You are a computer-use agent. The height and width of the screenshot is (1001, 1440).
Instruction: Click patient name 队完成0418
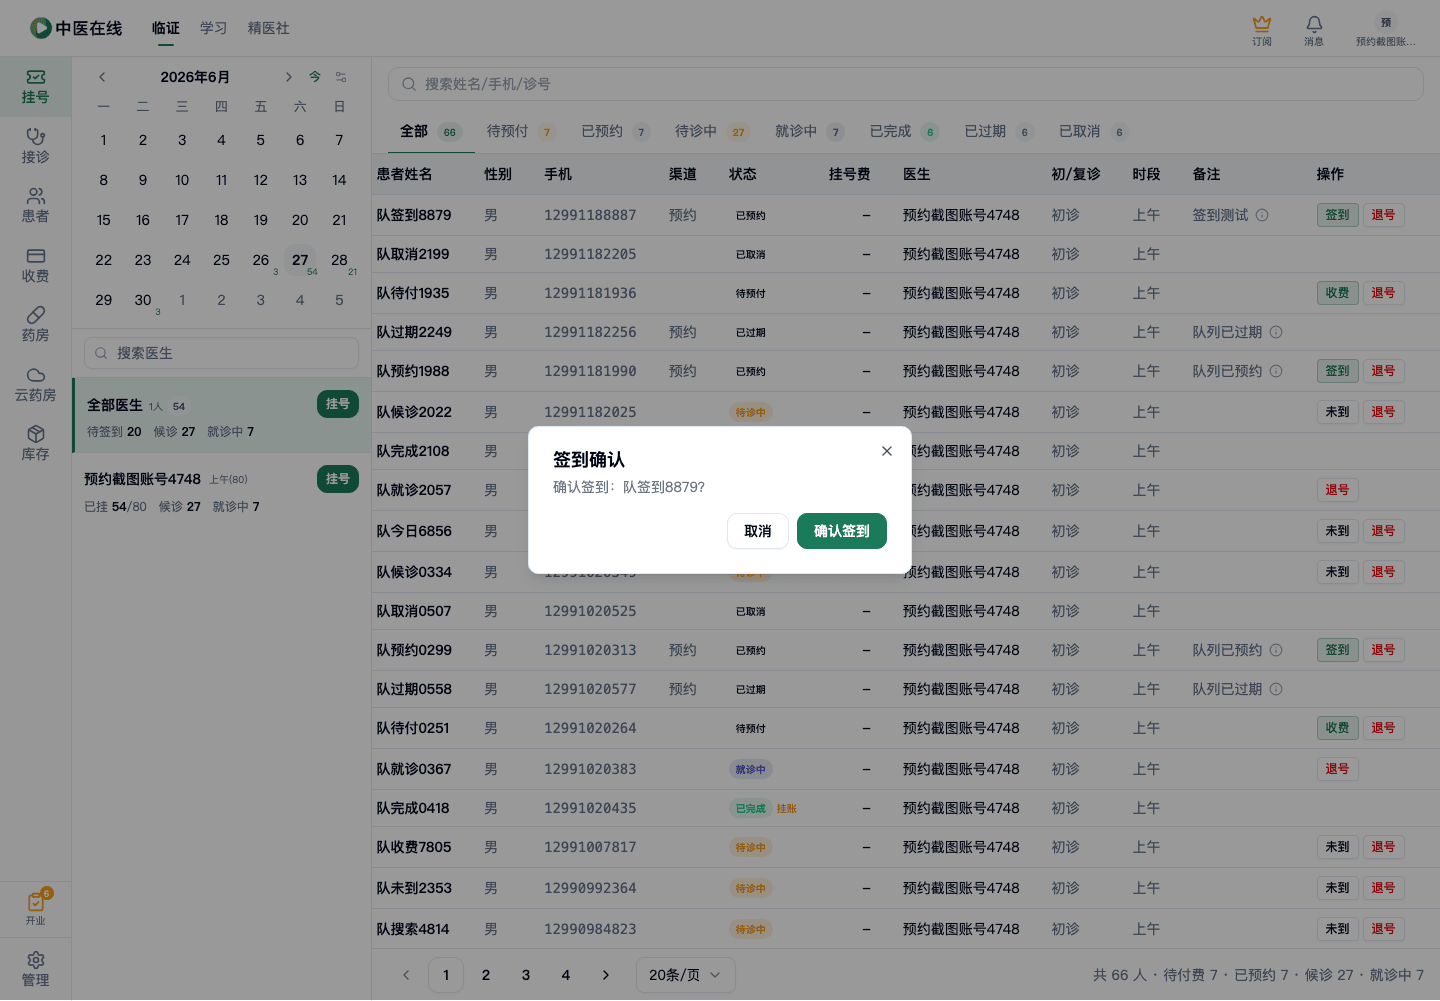(x=413, y=808)
